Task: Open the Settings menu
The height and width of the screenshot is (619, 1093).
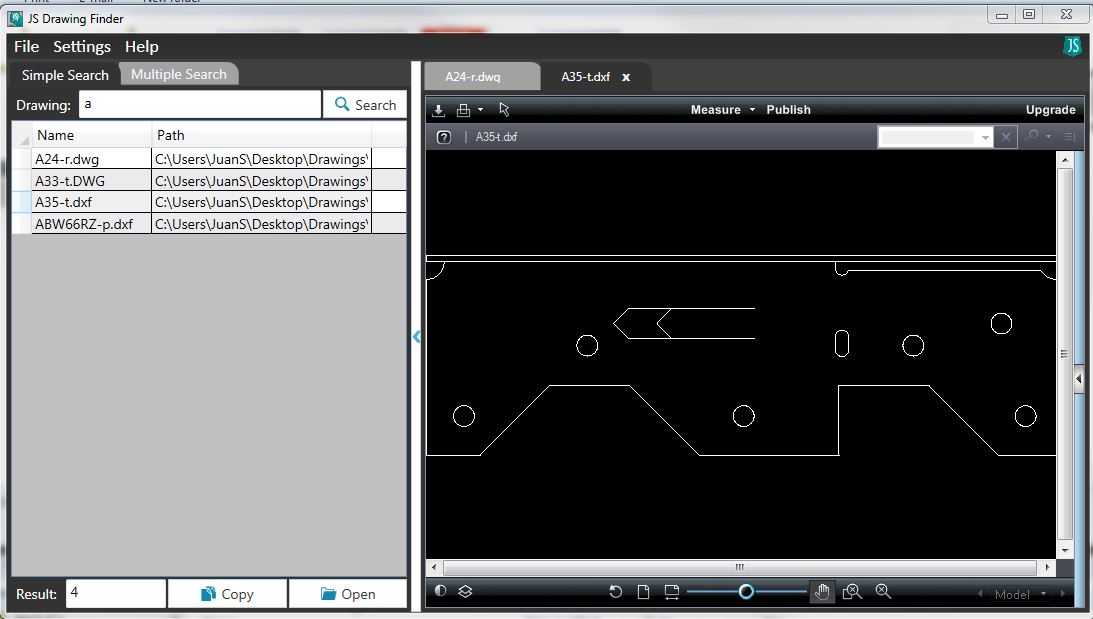Action: 82,47
